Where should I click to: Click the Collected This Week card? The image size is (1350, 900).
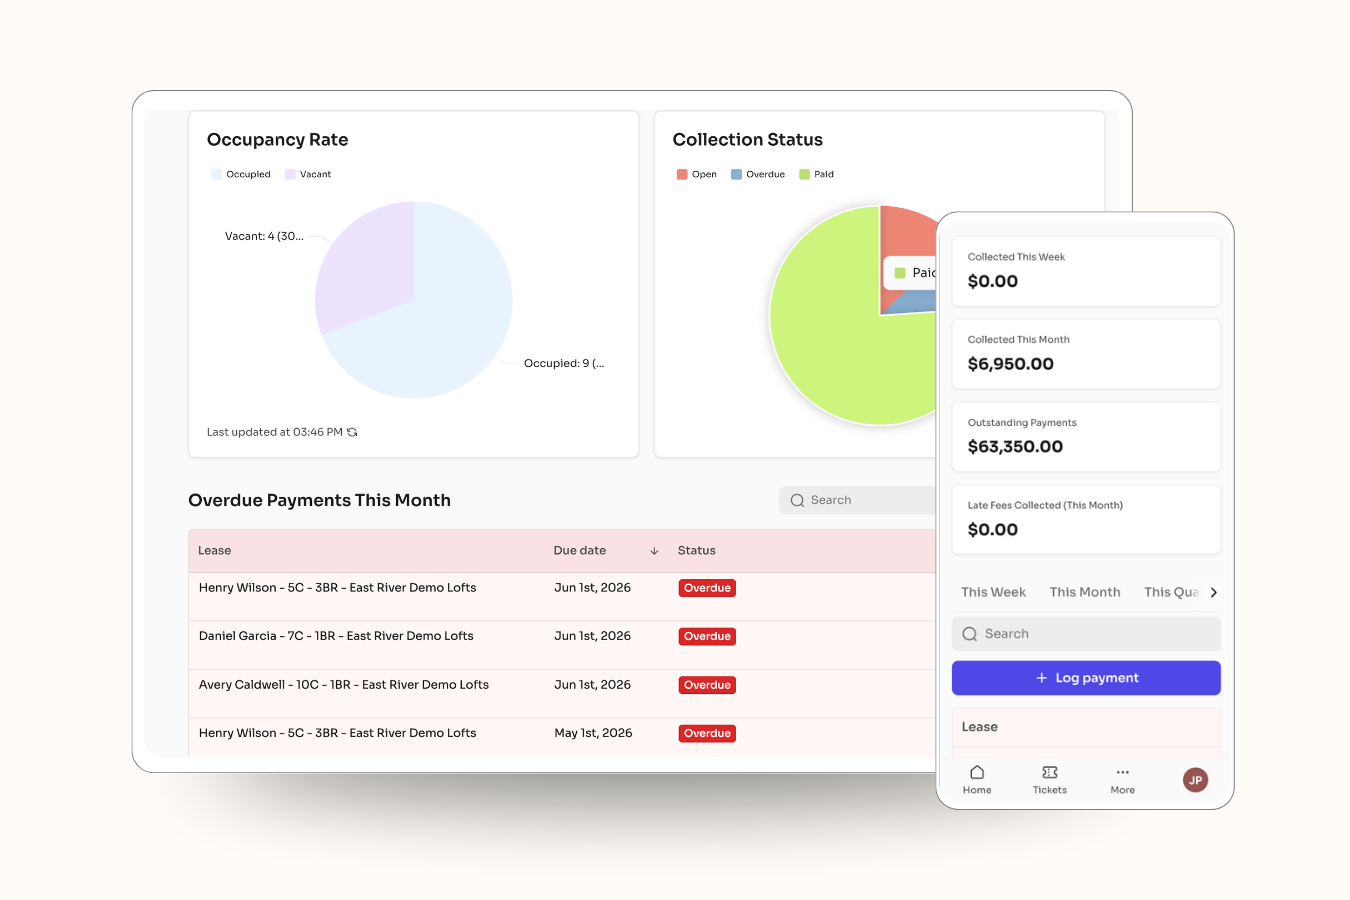(x=1086, y=271)
